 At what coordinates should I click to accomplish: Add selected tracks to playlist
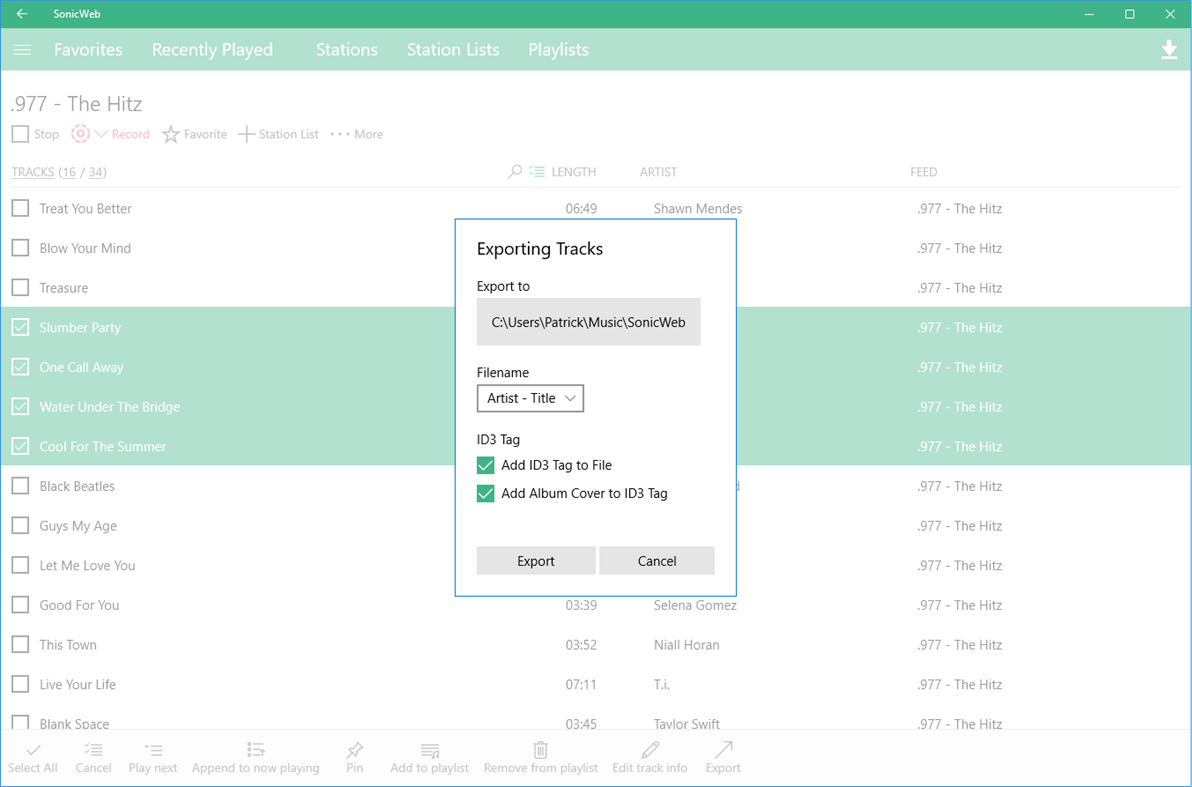click(x=430, y=758)
